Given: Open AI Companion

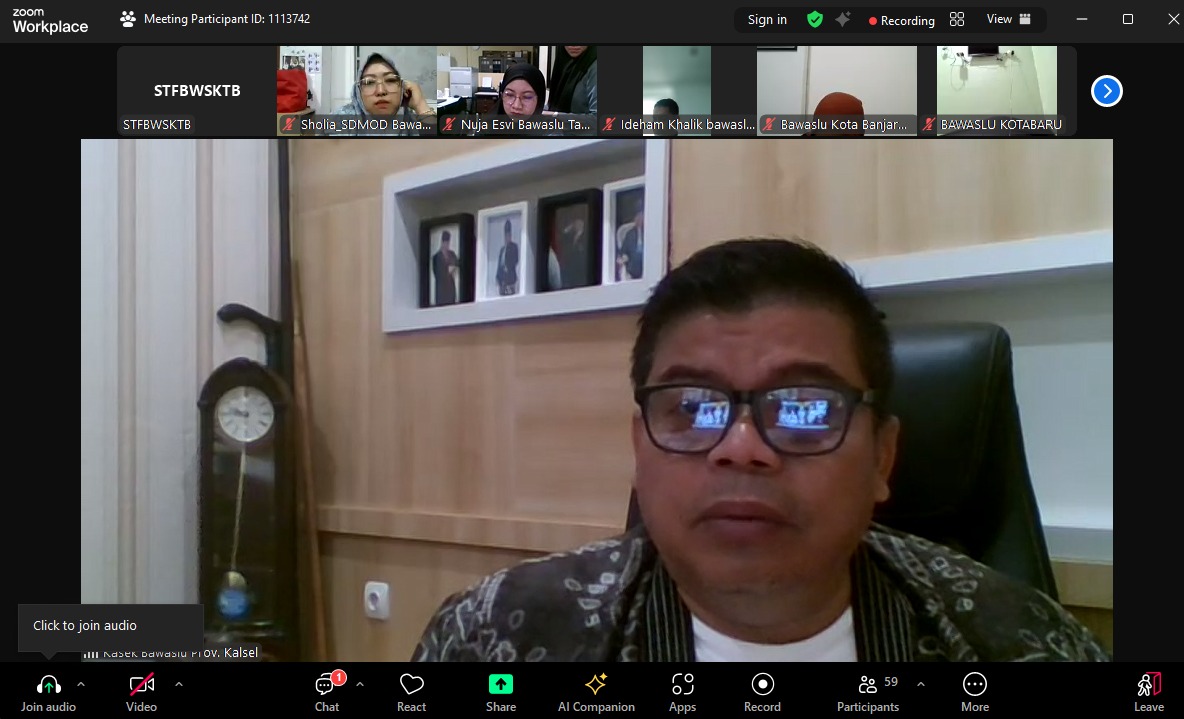Looking at the screenshot, I should [596, 693].
